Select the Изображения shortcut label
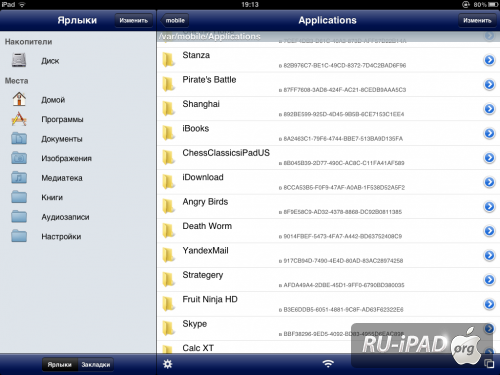 [x=66, y=158]
